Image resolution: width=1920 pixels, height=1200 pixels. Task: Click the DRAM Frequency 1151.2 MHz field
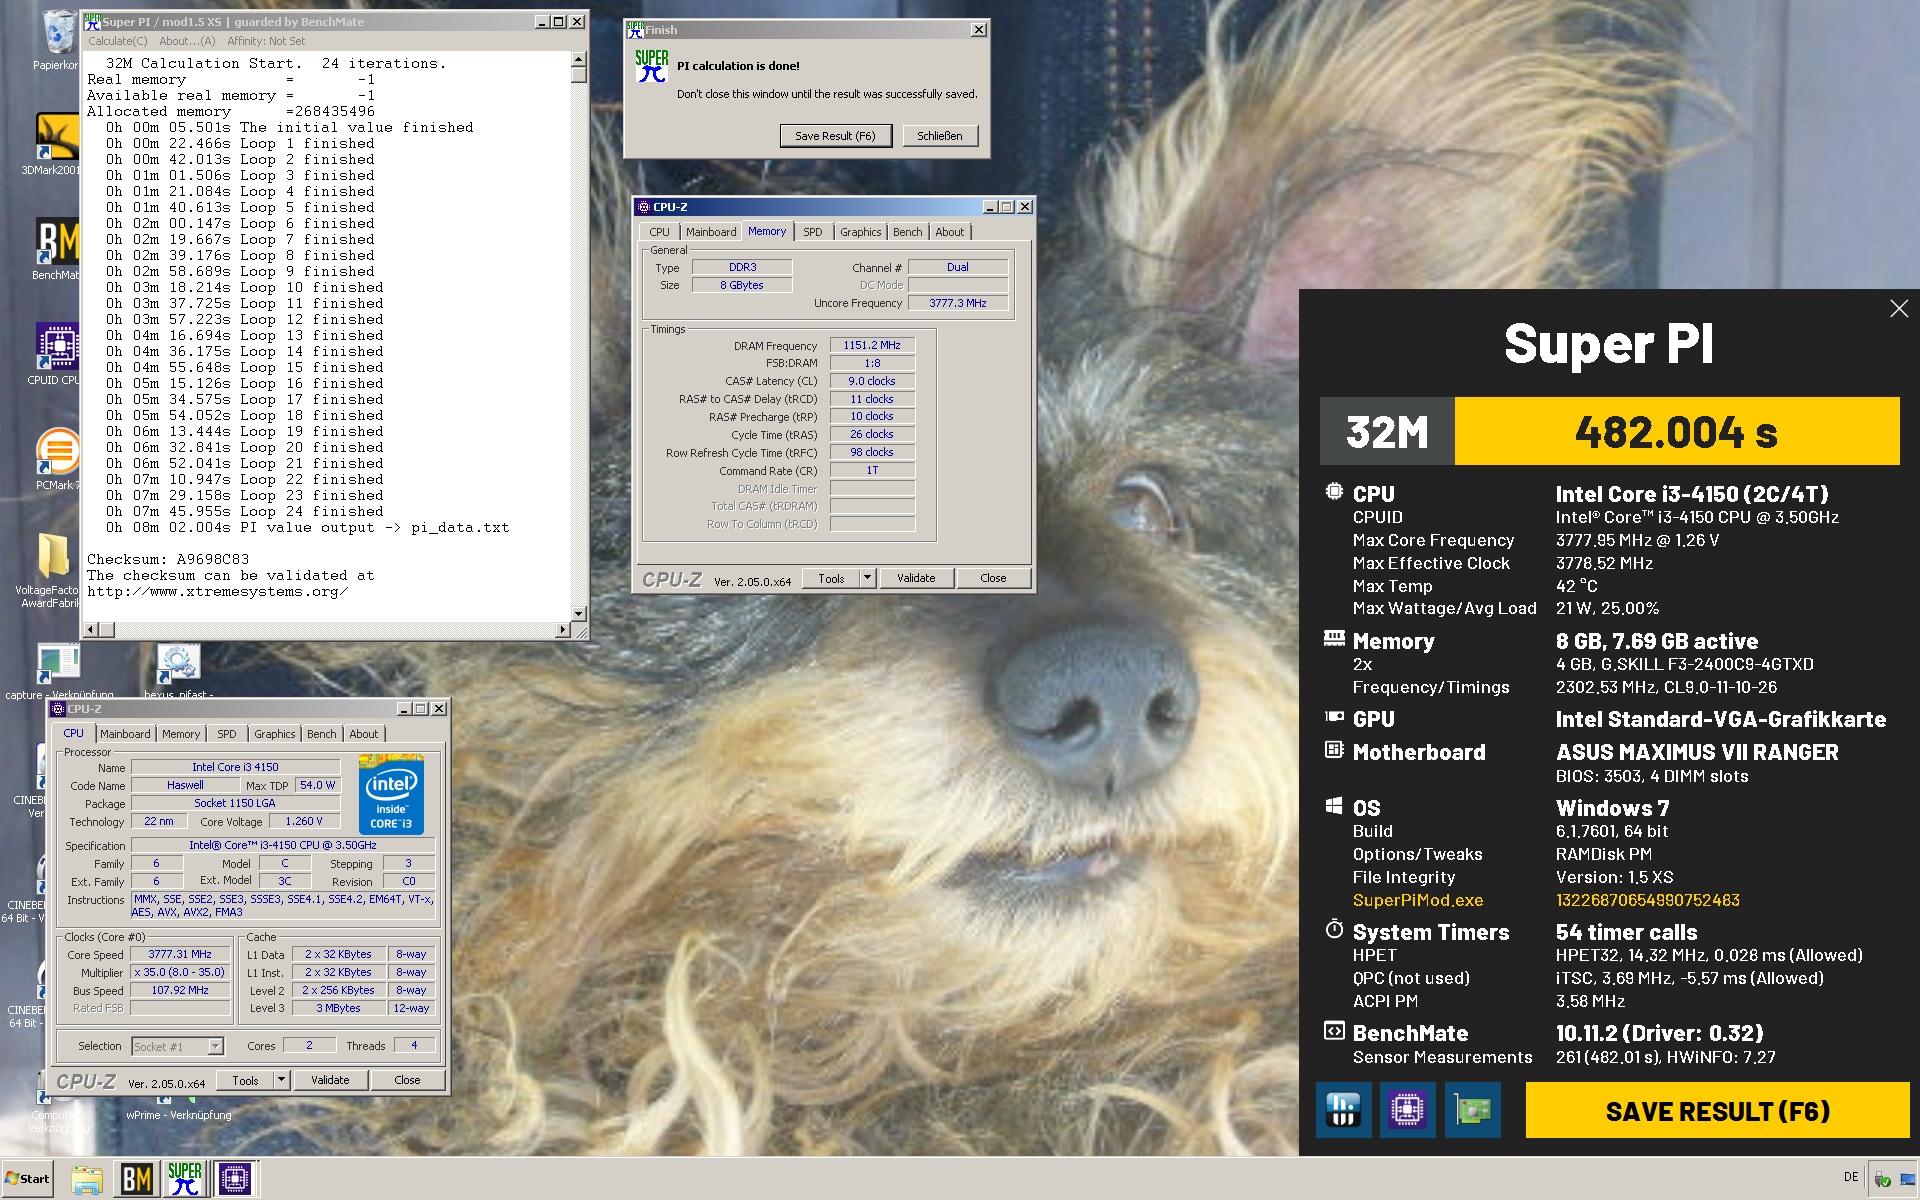pos(872,345)
